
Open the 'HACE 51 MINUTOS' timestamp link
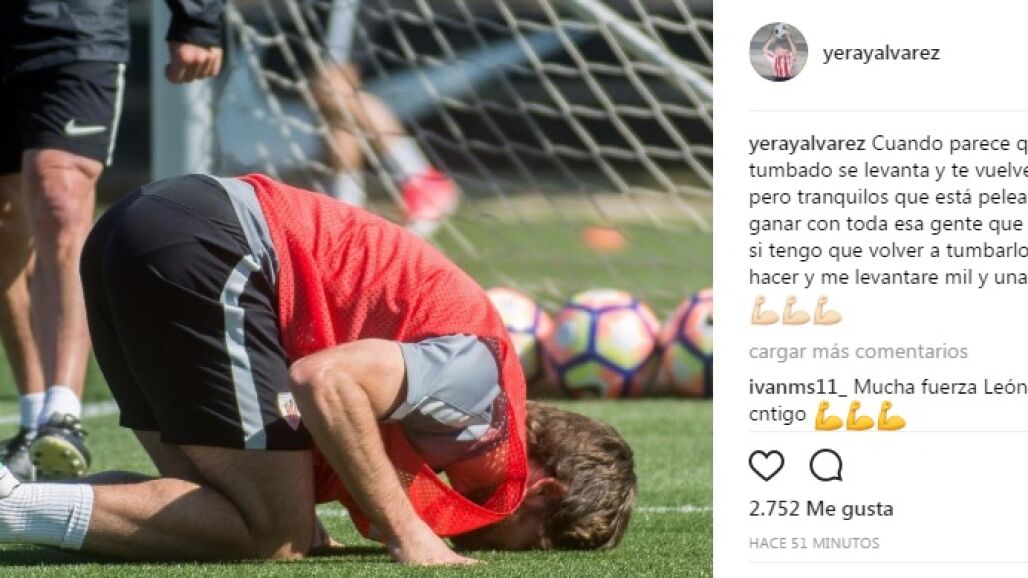click(814, 543)
